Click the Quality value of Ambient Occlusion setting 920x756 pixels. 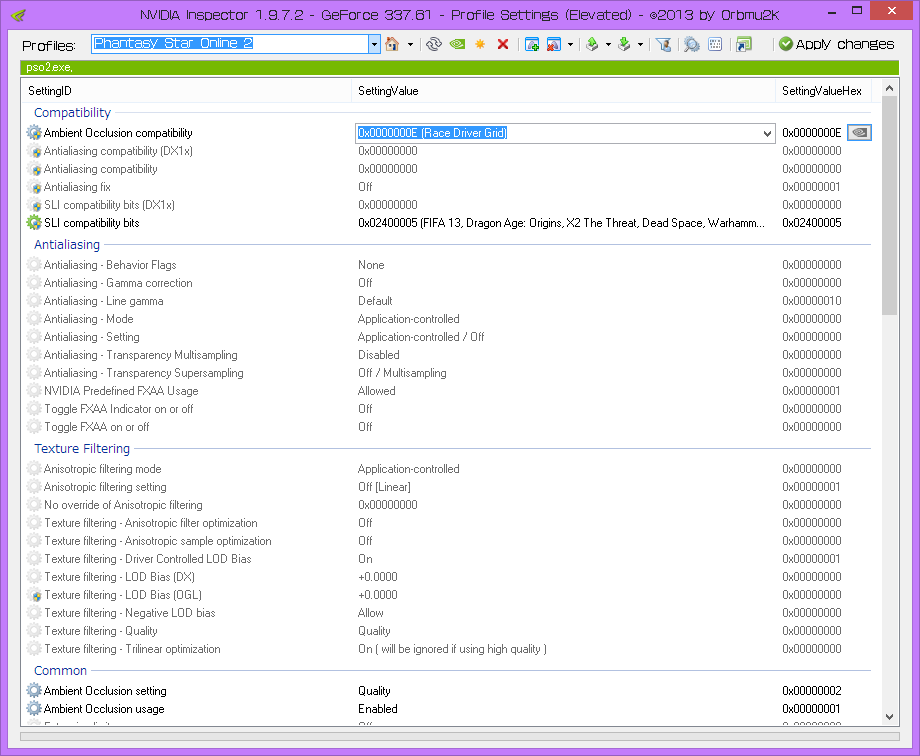pos(374,691)
